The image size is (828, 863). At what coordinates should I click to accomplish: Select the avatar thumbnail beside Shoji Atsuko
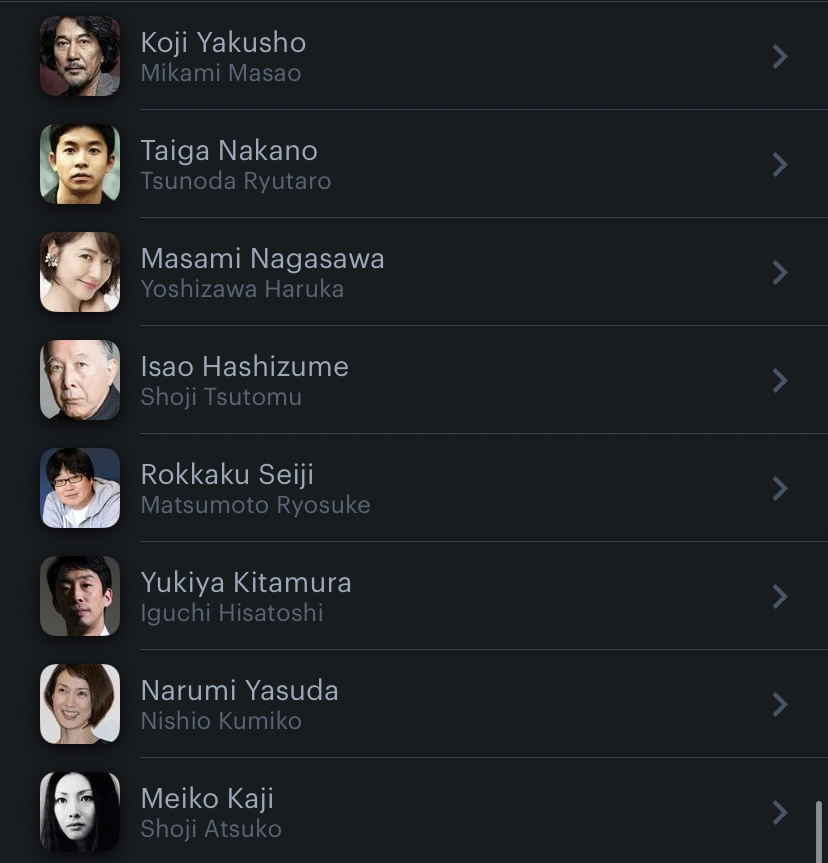tap(80, 812)
